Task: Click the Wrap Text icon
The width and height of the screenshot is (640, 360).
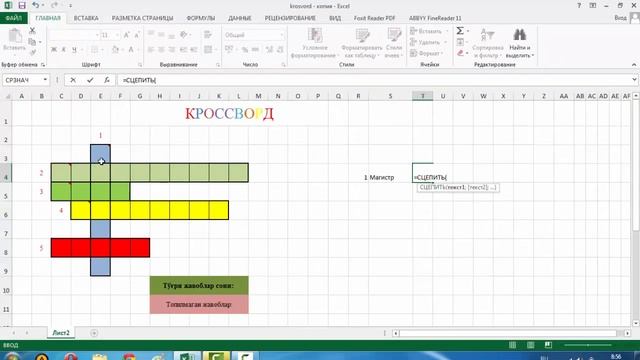Action: tap(208, 35)
